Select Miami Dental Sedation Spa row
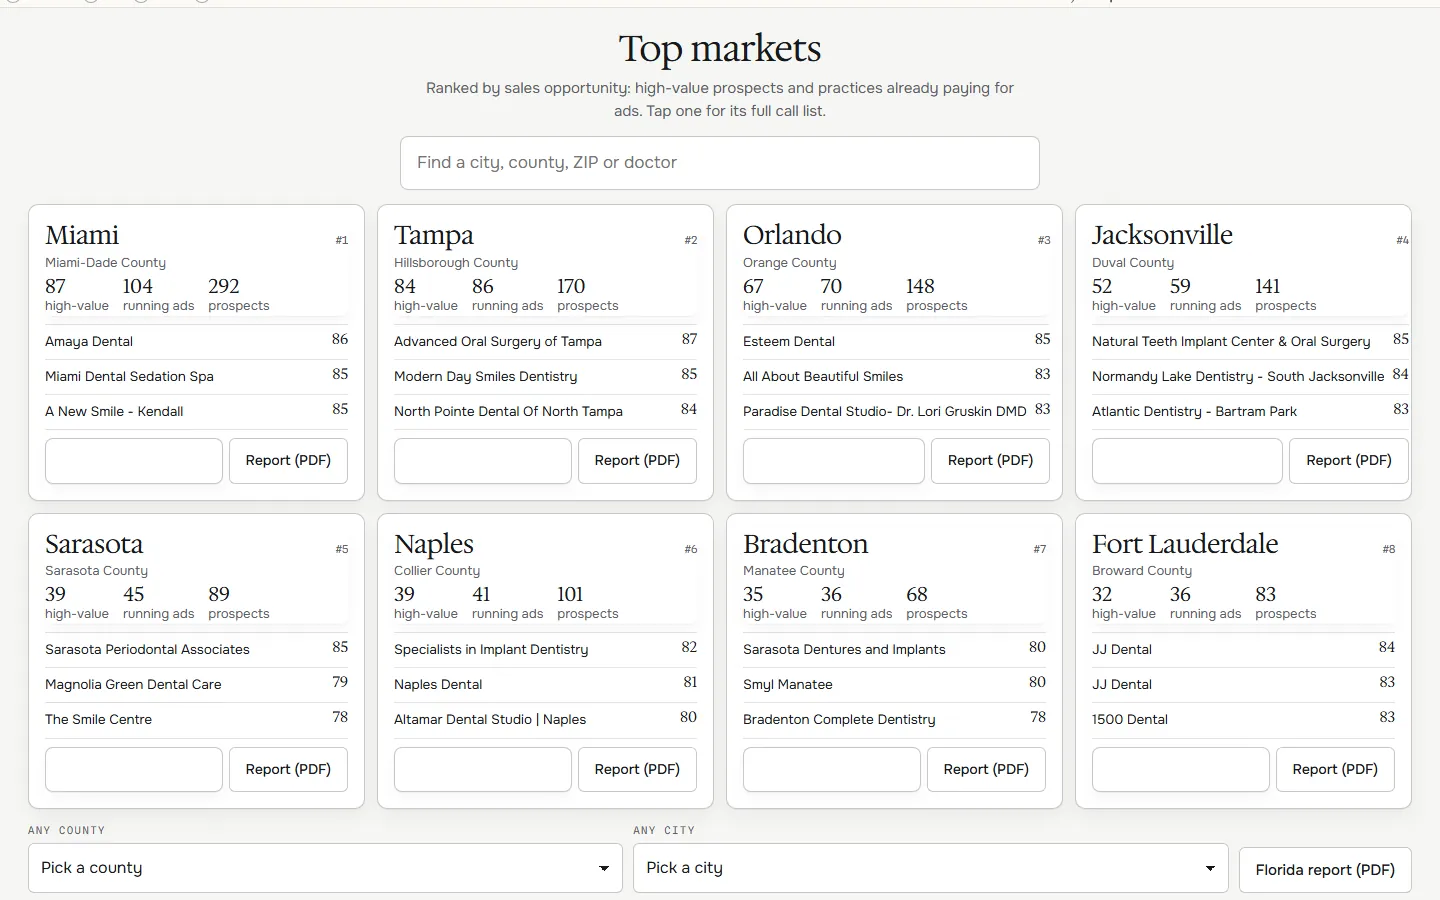This screenshot has width=1440, height=900. pyautogui.click(x=197, y=376)
